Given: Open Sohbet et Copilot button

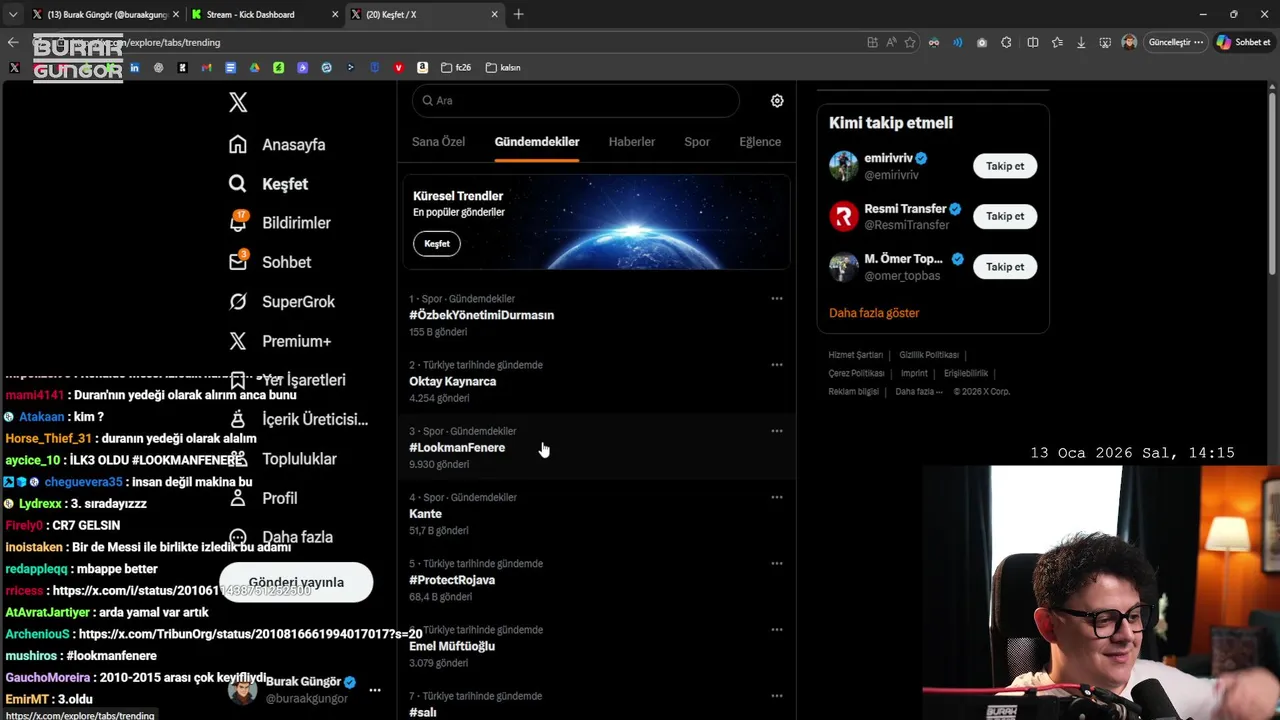Looking at the screenshot, I should coord(1244,42).
